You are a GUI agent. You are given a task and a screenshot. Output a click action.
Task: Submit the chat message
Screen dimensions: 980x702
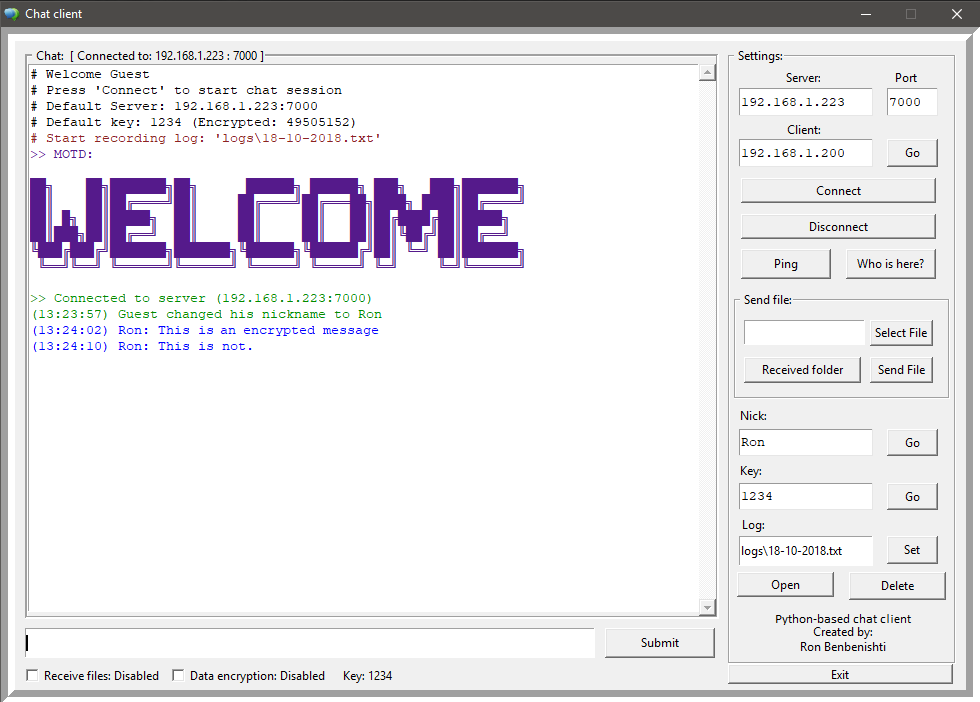[x=659, y=643]
